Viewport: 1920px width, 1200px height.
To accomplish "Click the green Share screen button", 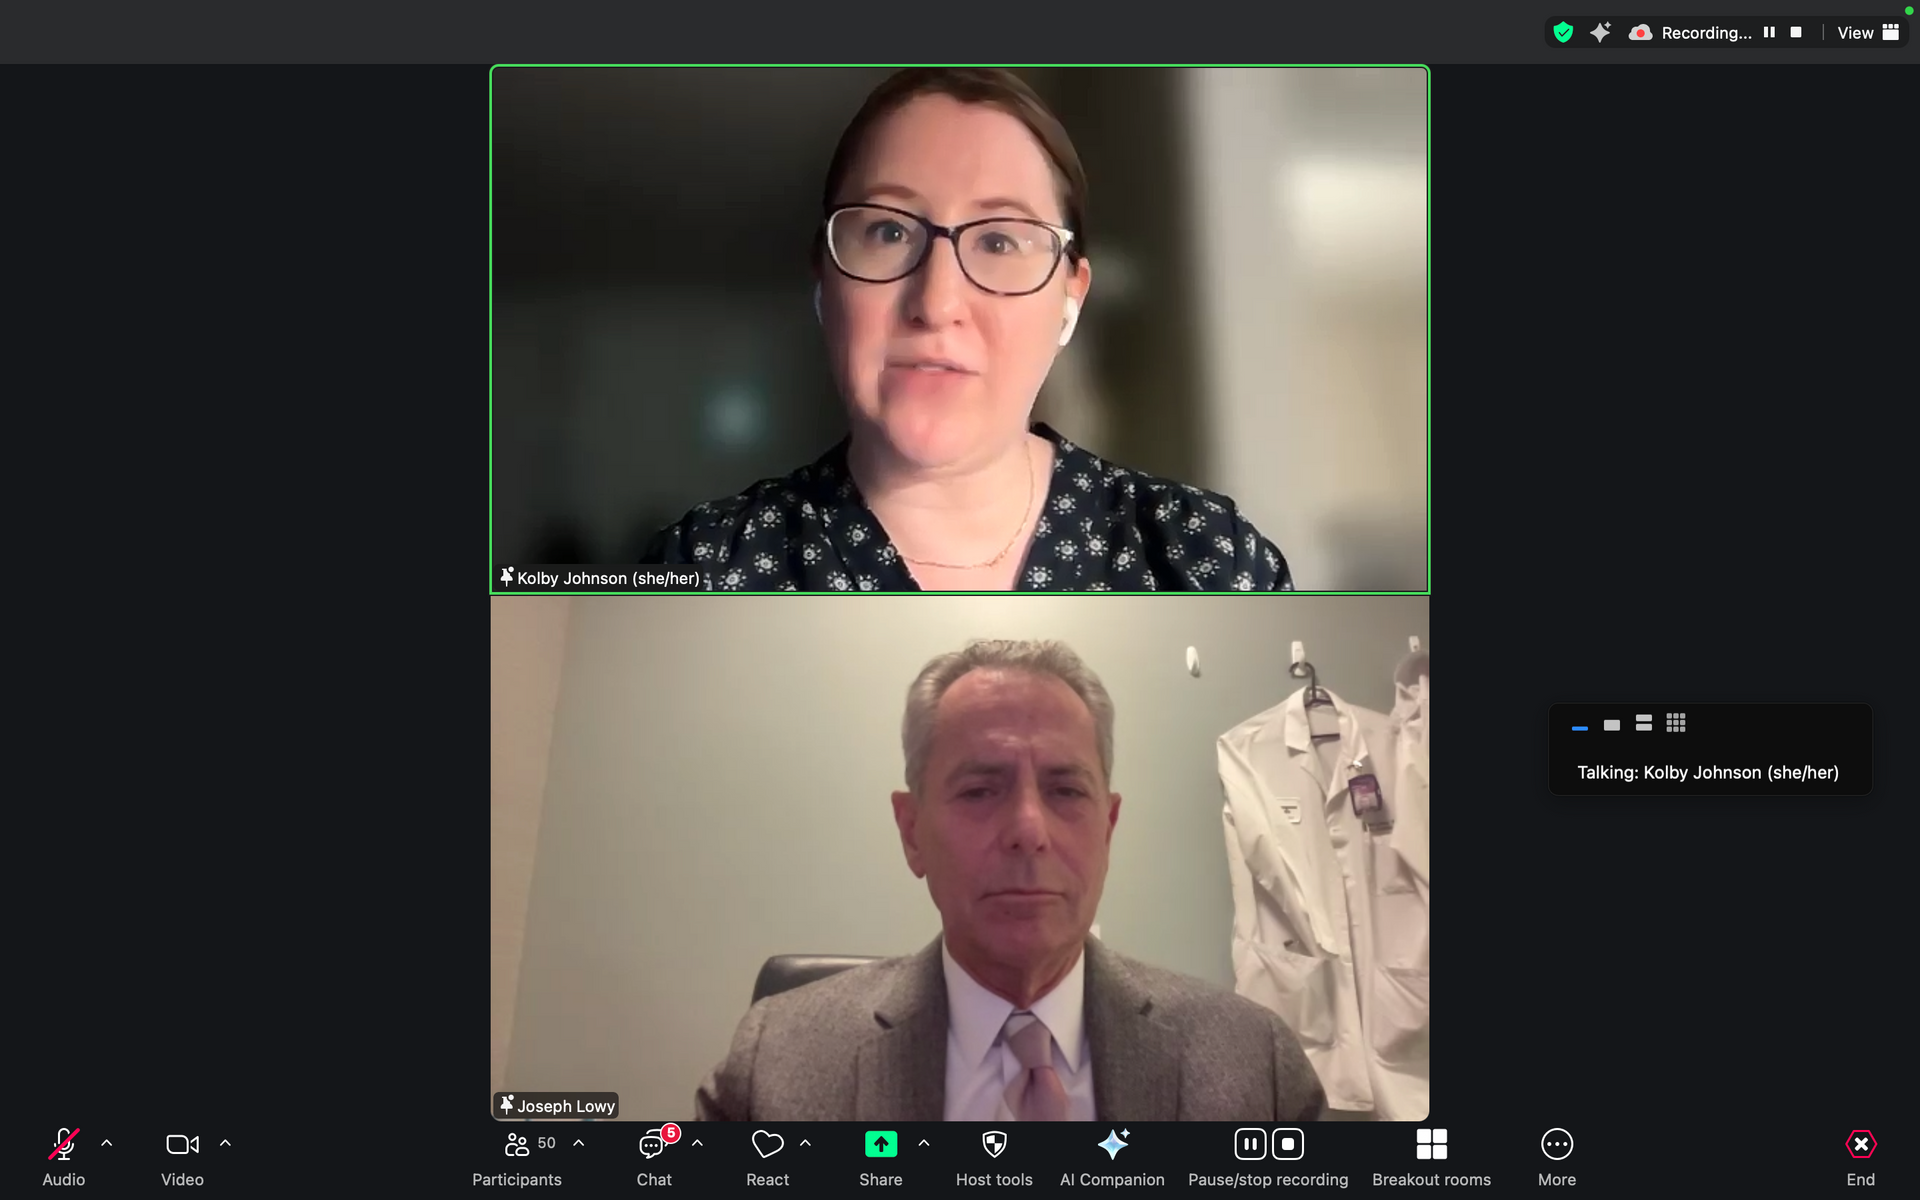I will tap(880, 1145).
